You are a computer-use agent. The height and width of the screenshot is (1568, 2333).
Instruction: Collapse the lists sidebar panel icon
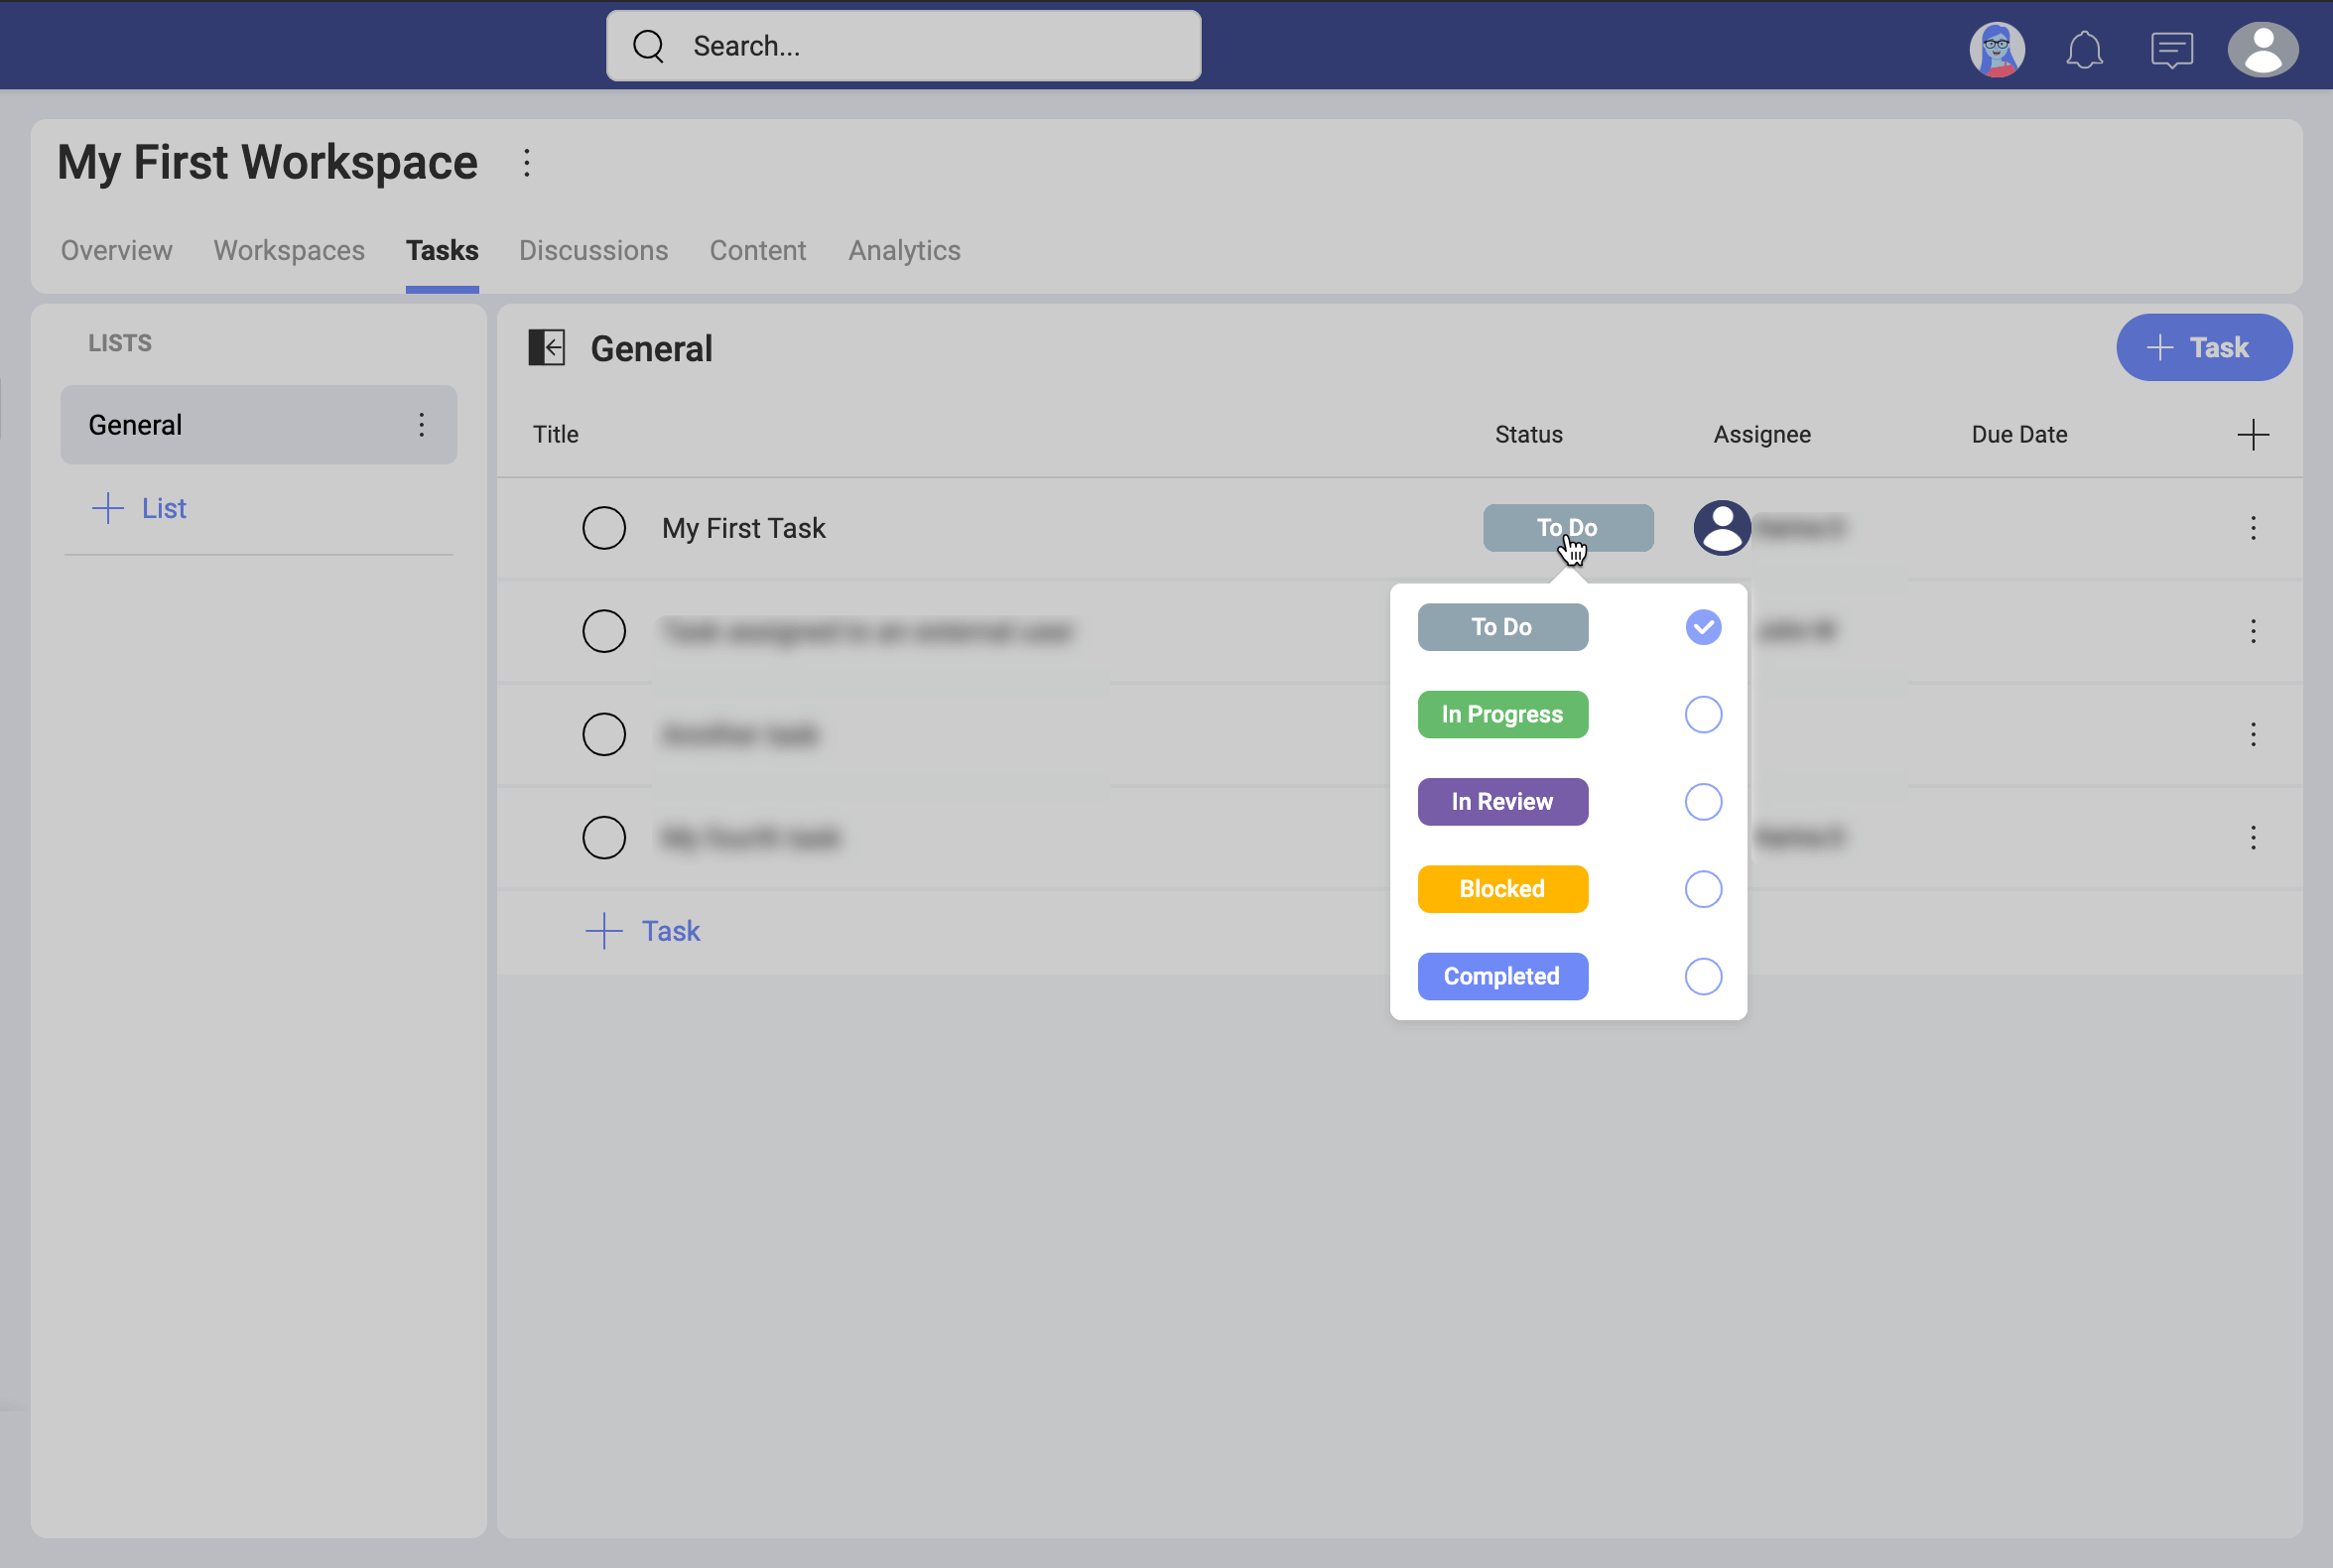pos(546,348)
